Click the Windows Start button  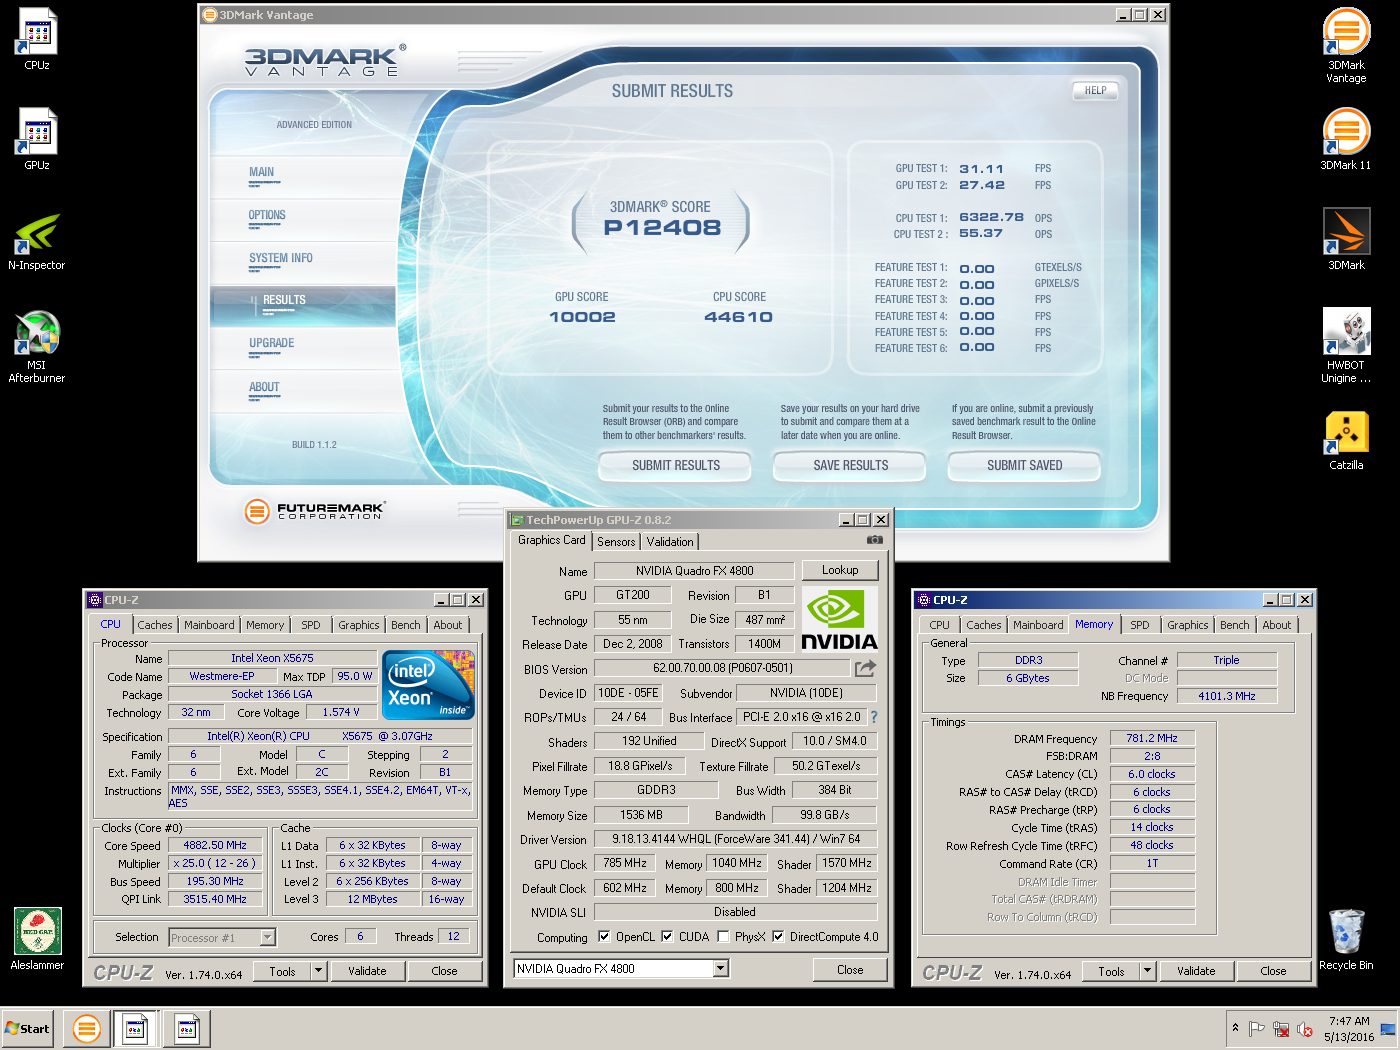pyautogui.click(x=27, y=1028)
